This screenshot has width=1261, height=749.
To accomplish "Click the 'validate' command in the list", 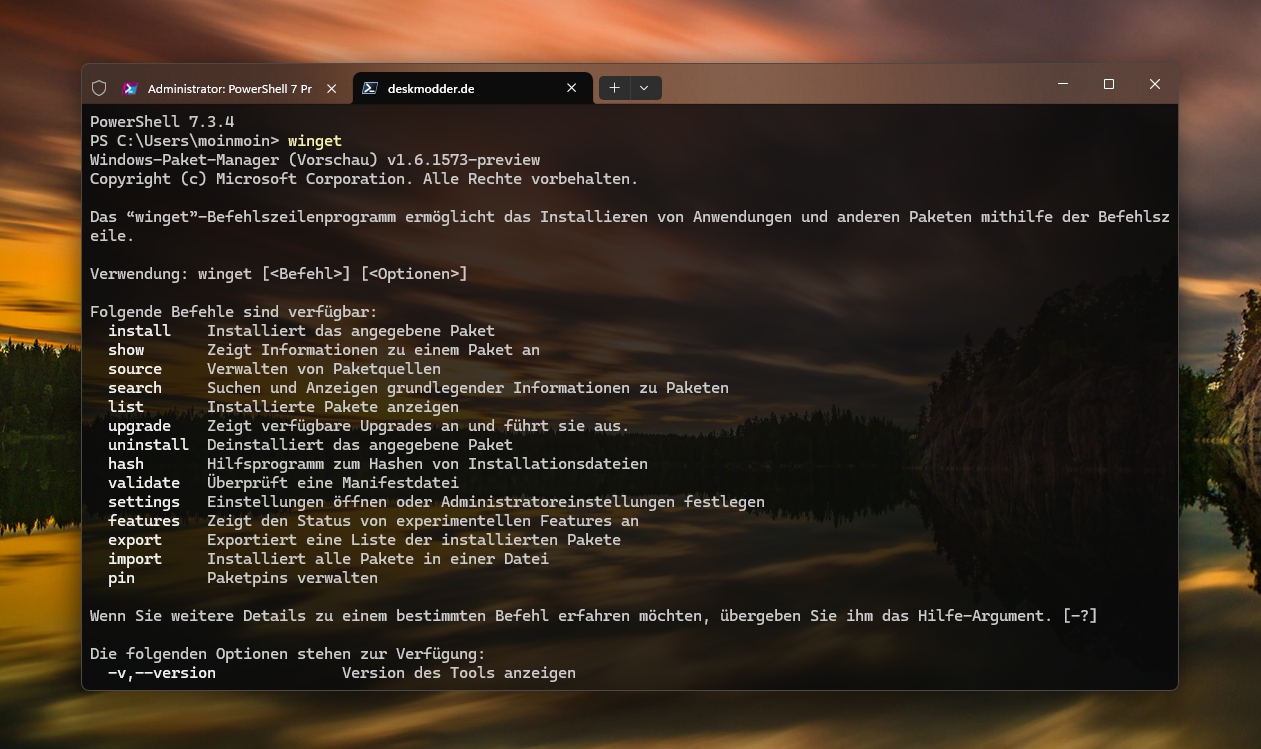I will 144,483.
